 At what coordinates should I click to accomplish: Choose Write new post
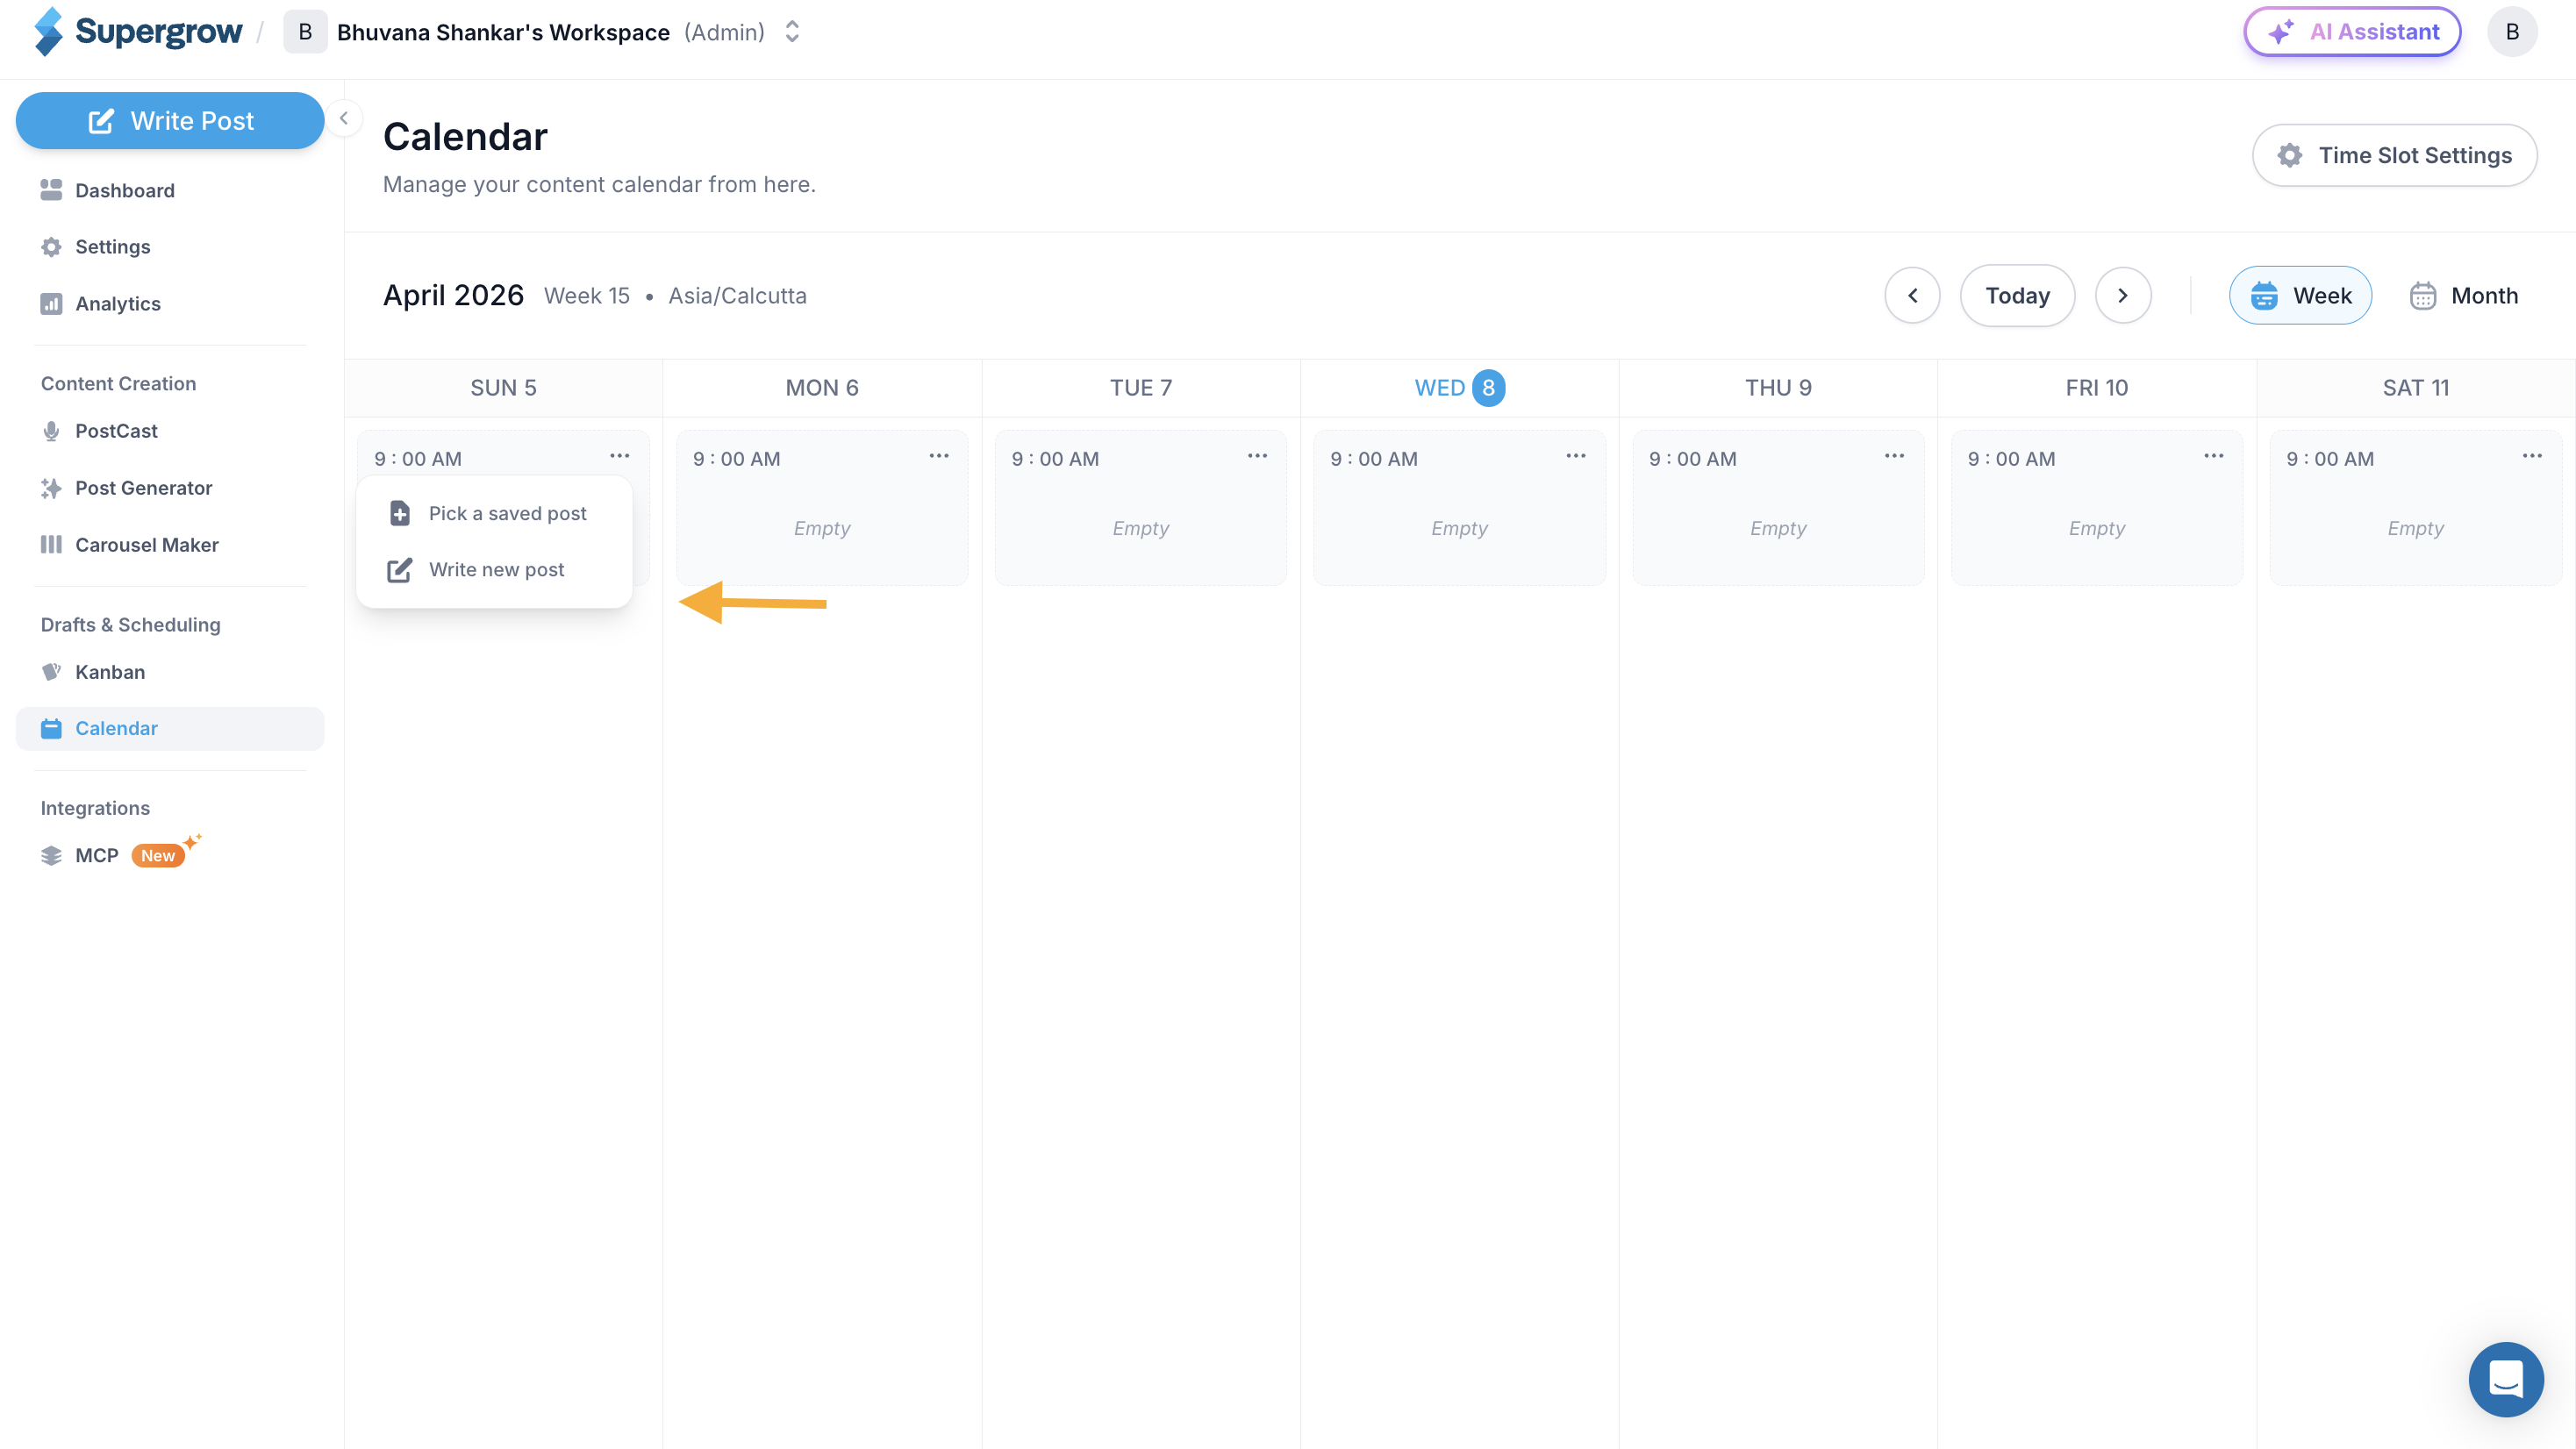pyautogui.click(x=494, y=570)
